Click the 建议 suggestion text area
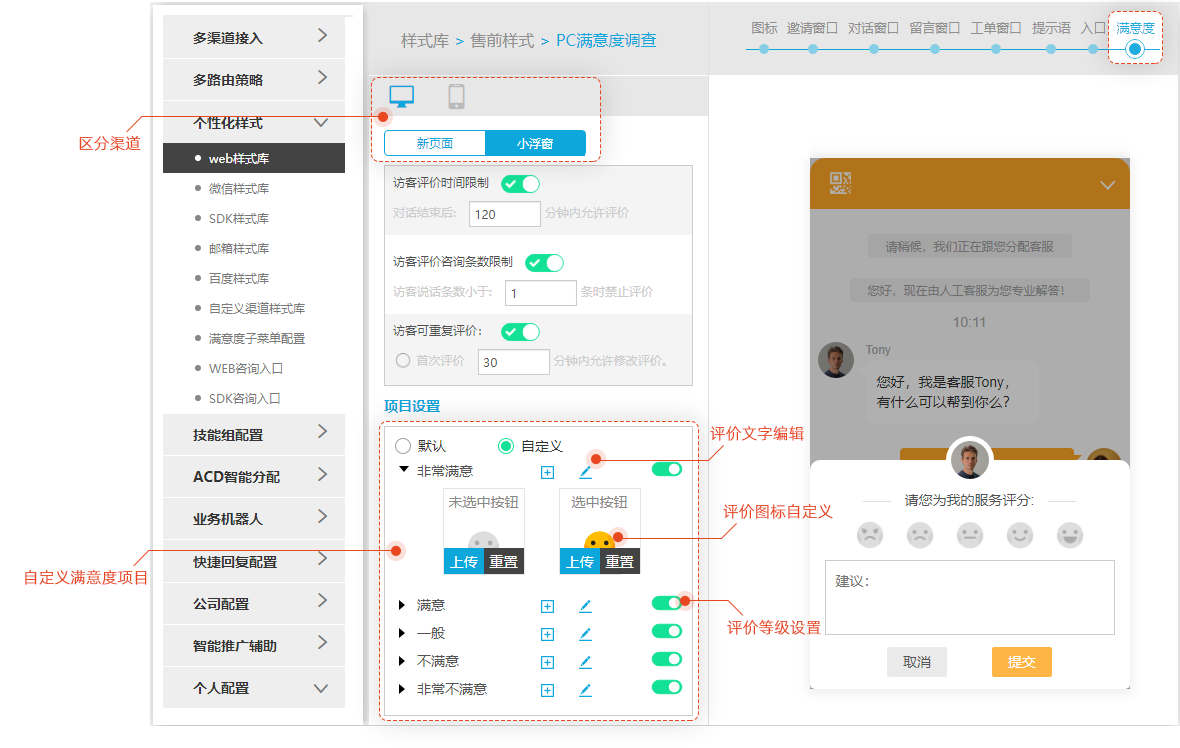 click(969, 597)
